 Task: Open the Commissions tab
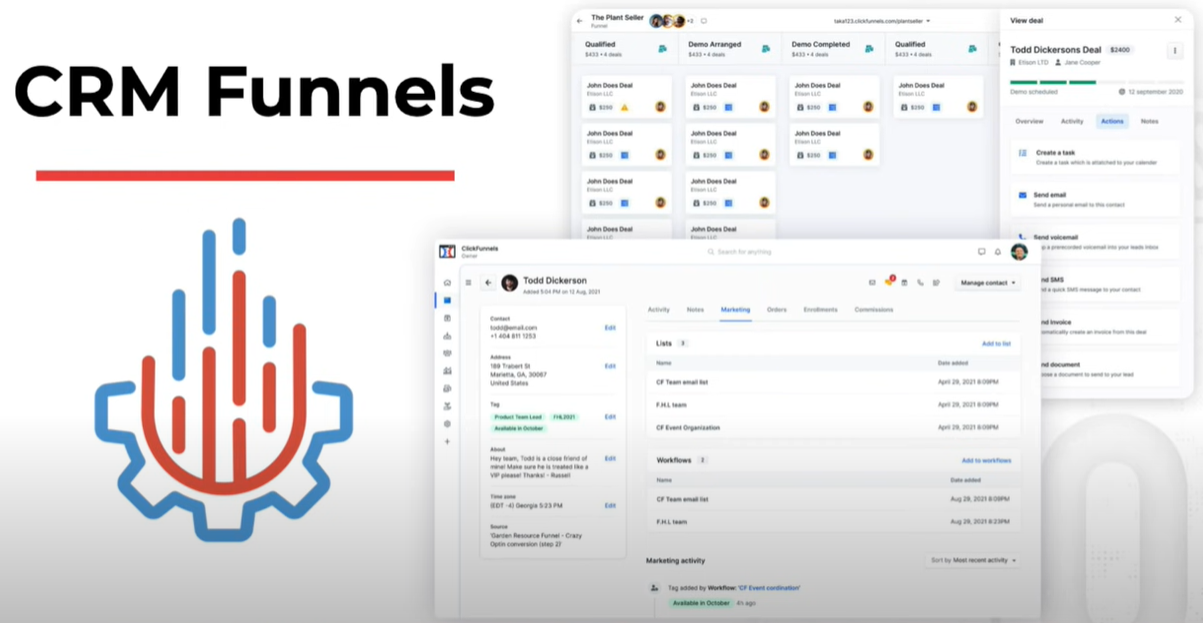point(874,310)
